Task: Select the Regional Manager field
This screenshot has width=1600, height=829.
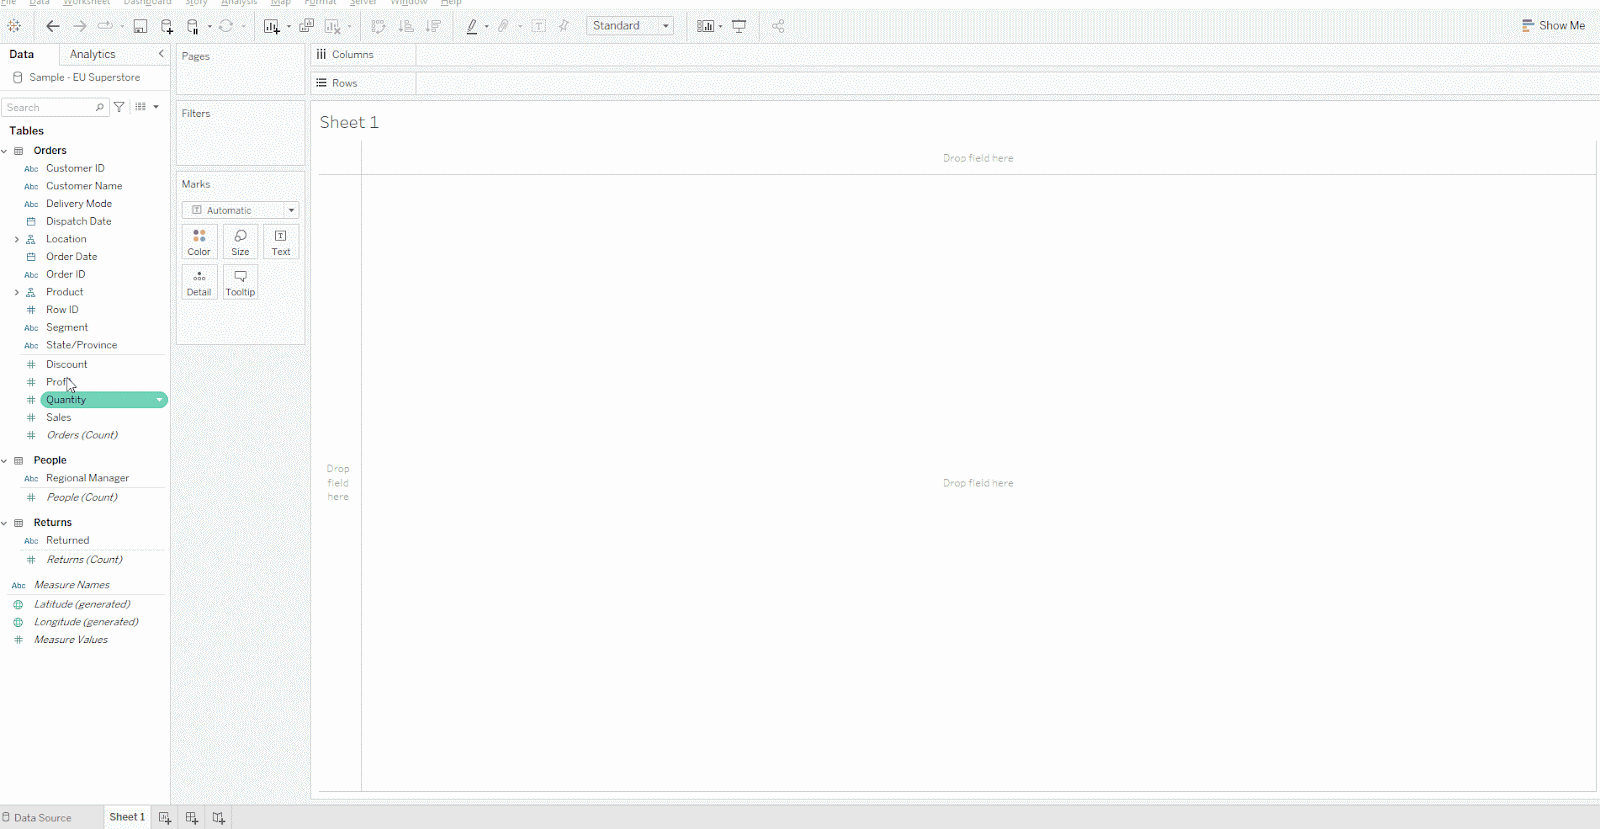Action: coord(87,478)
